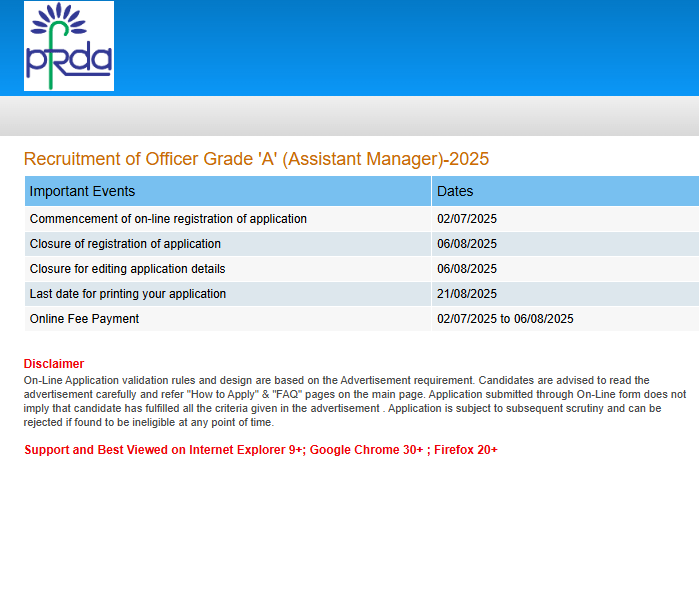This screenshot has height=614, width=699.
Task: Click the Important Events column header
Action: click(x=82, y=191)
